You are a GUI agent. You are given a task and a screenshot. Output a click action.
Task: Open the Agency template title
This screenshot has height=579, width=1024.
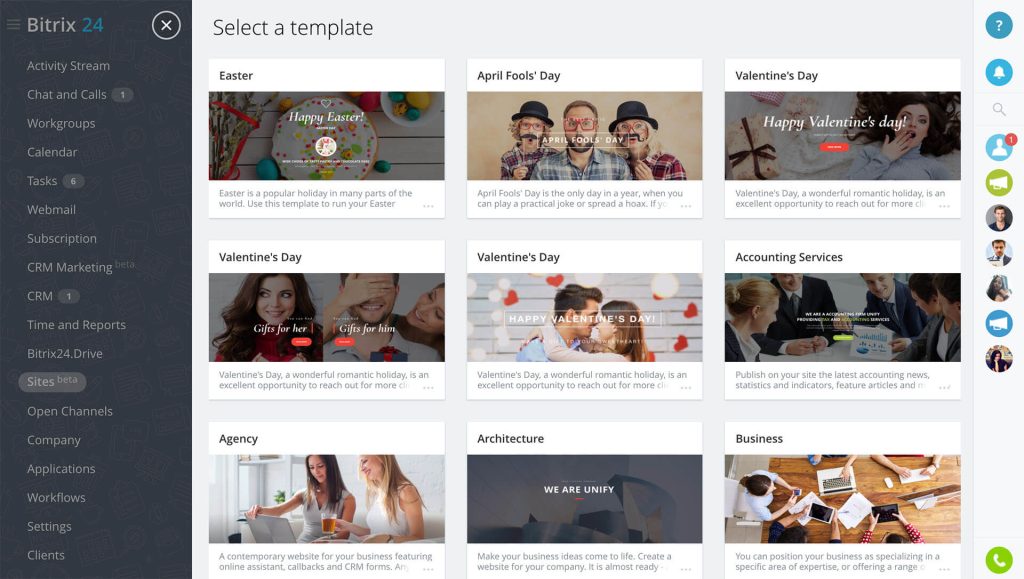[238, 439]
